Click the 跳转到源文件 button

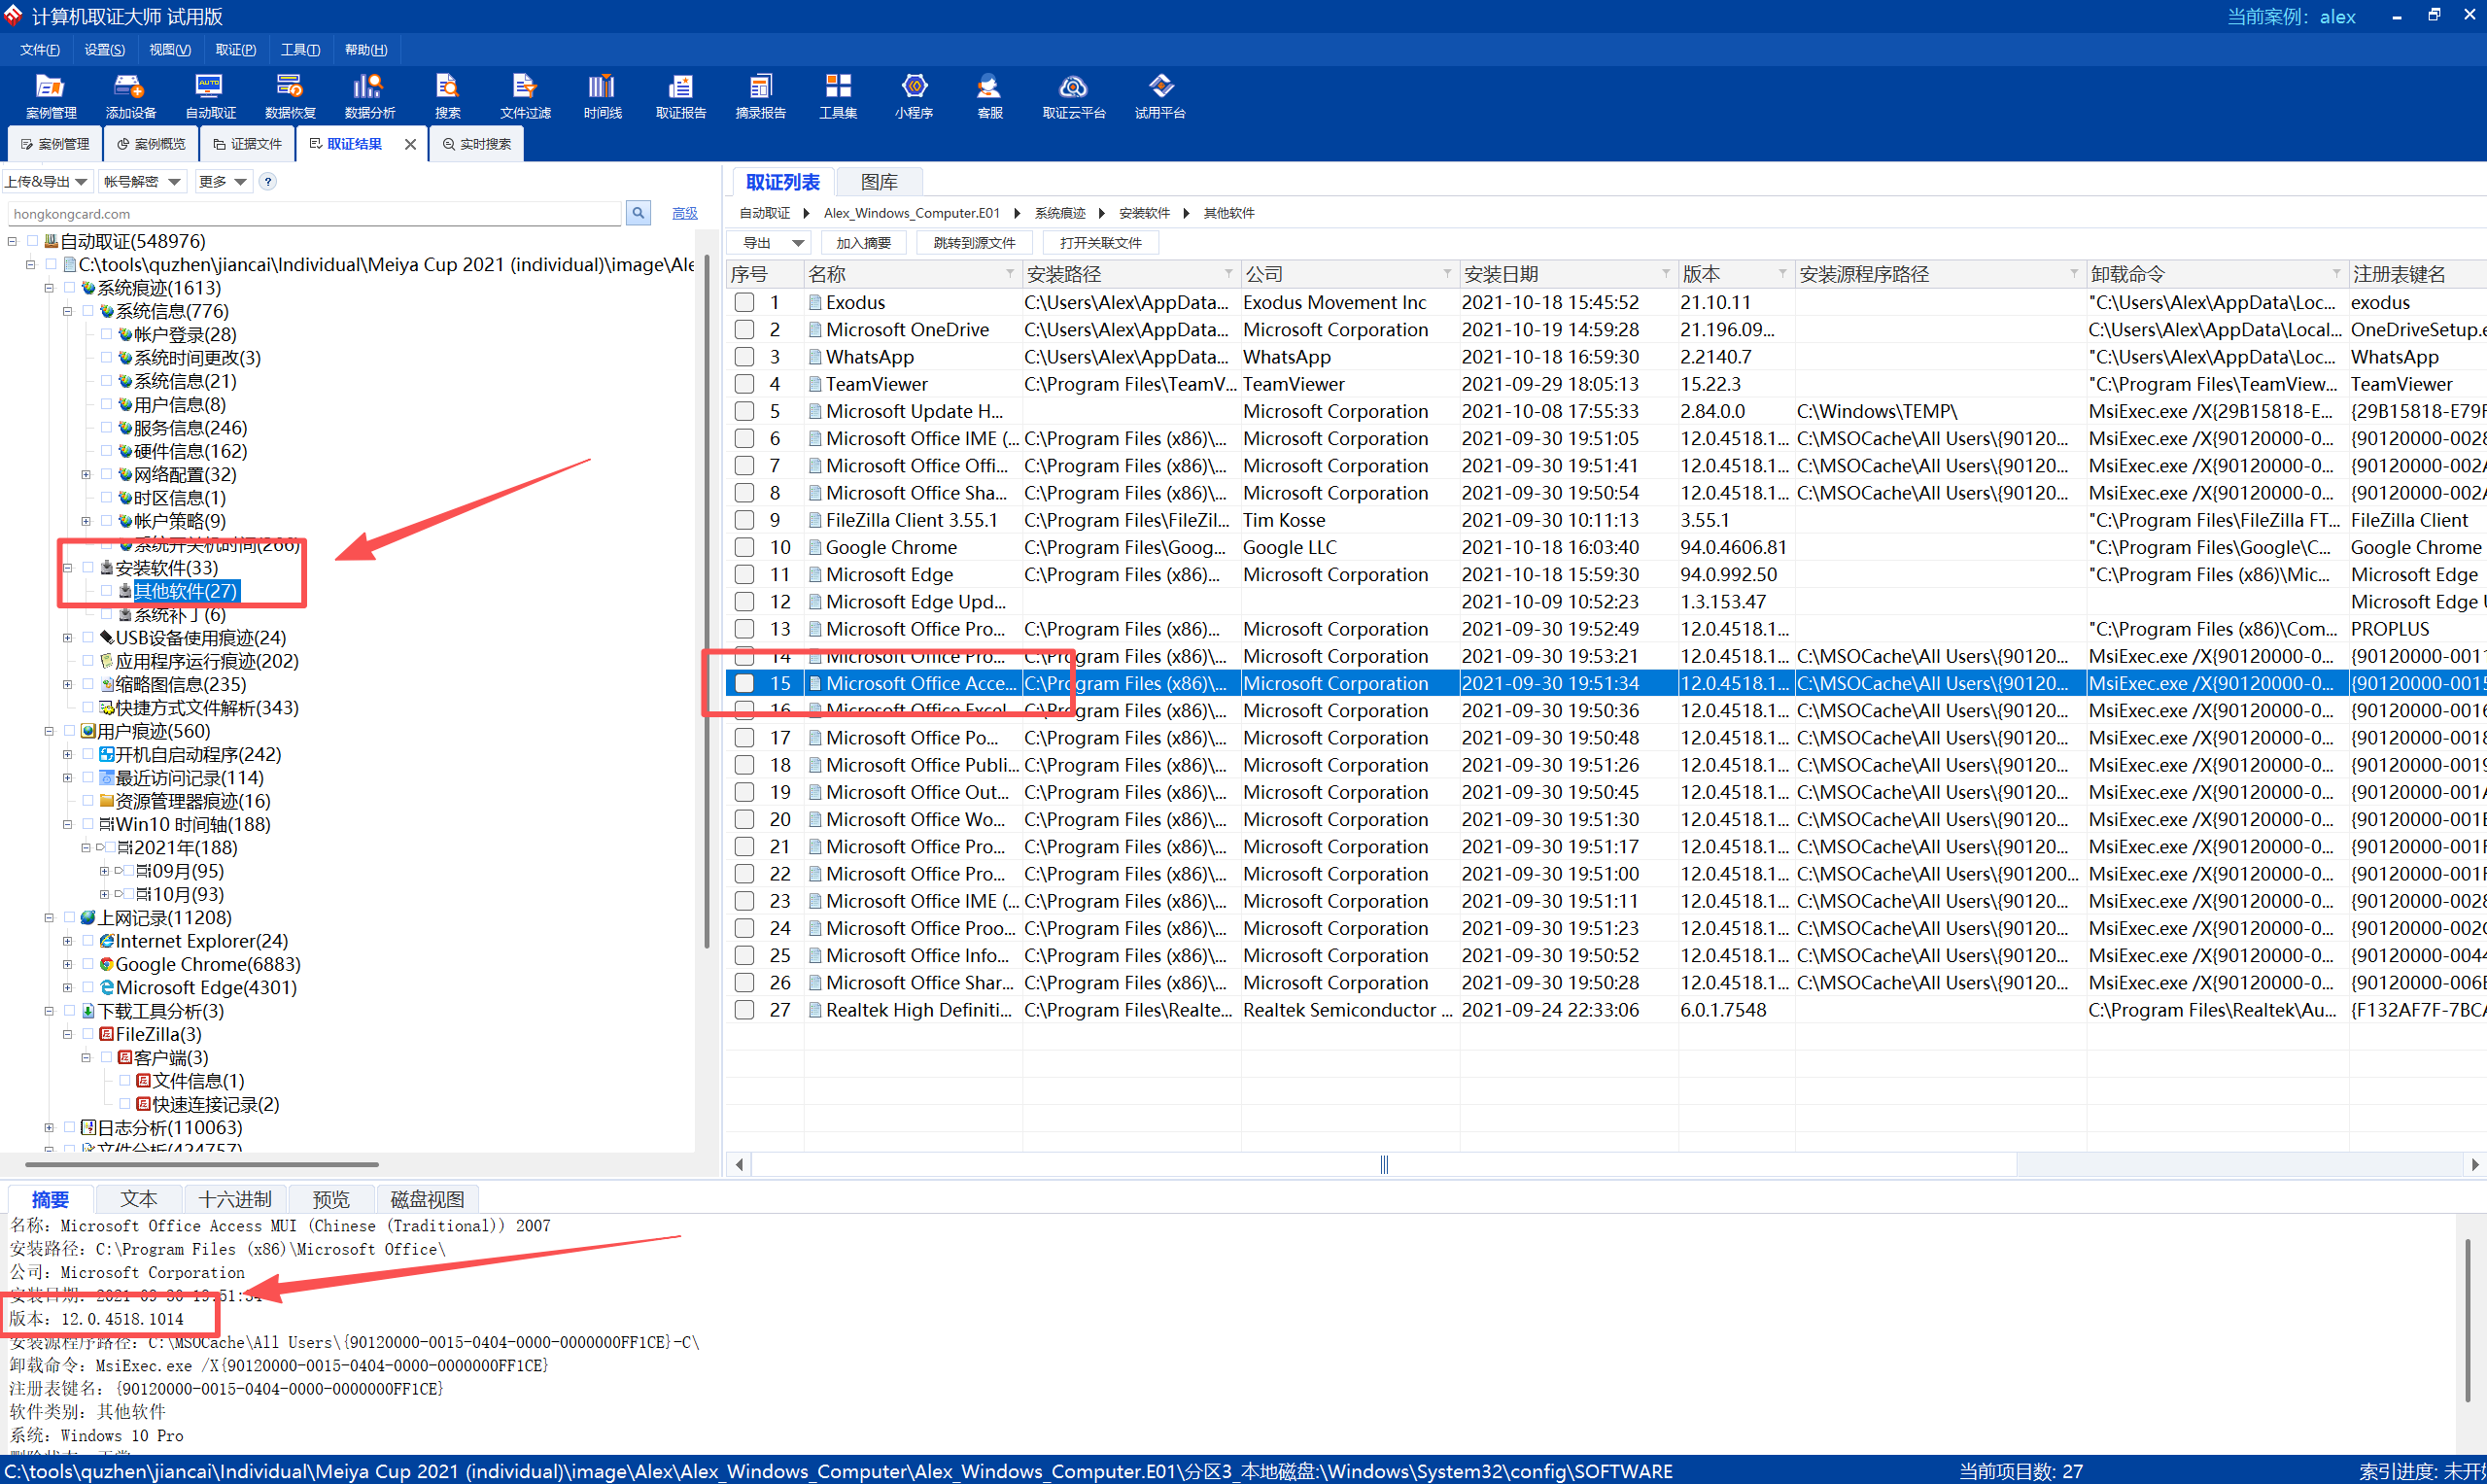point(973,243)
